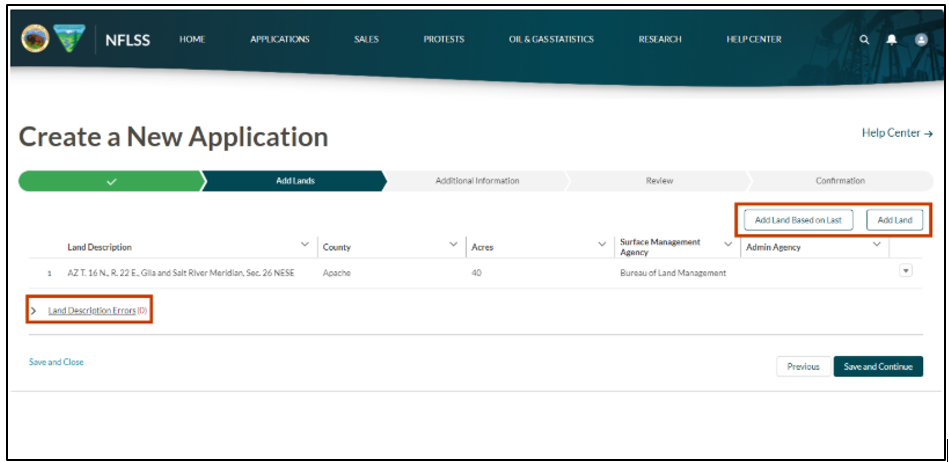The image size is (949, 462).
Task: Click the 40 acres cell
Action: pos(476,273)
